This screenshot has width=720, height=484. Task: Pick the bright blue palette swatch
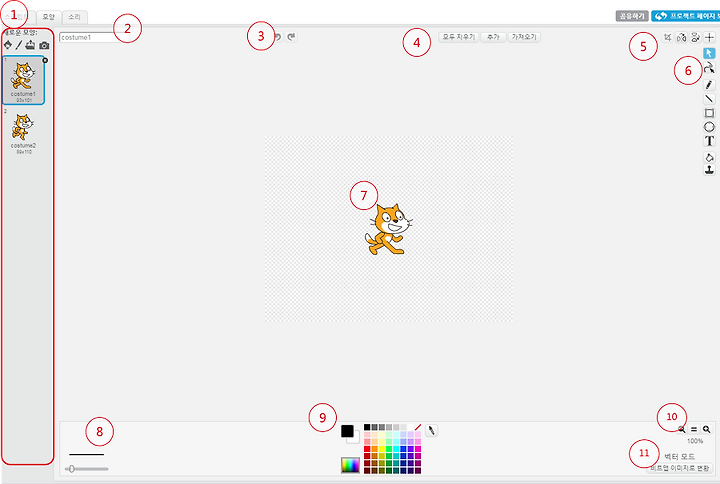point(403,449)
